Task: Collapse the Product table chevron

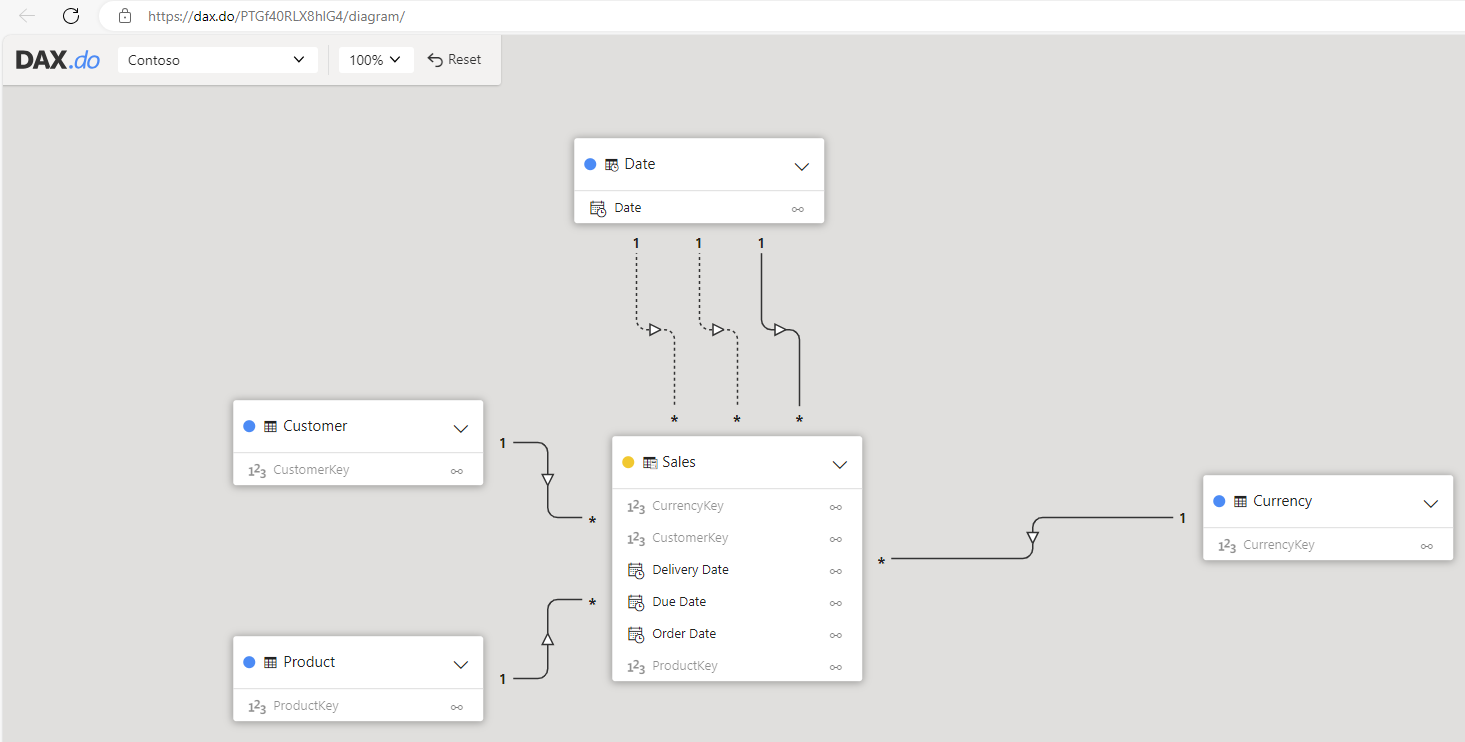Action: (460, 664)
